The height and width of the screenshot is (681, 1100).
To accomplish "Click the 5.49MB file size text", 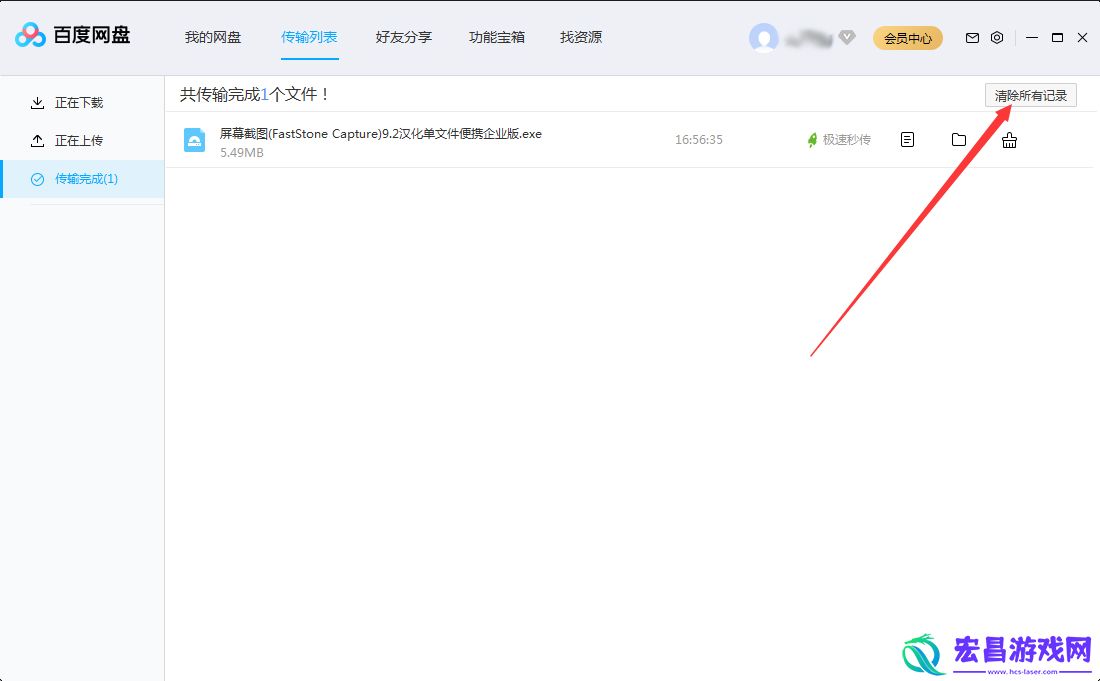I will click(x=242, y=152).
